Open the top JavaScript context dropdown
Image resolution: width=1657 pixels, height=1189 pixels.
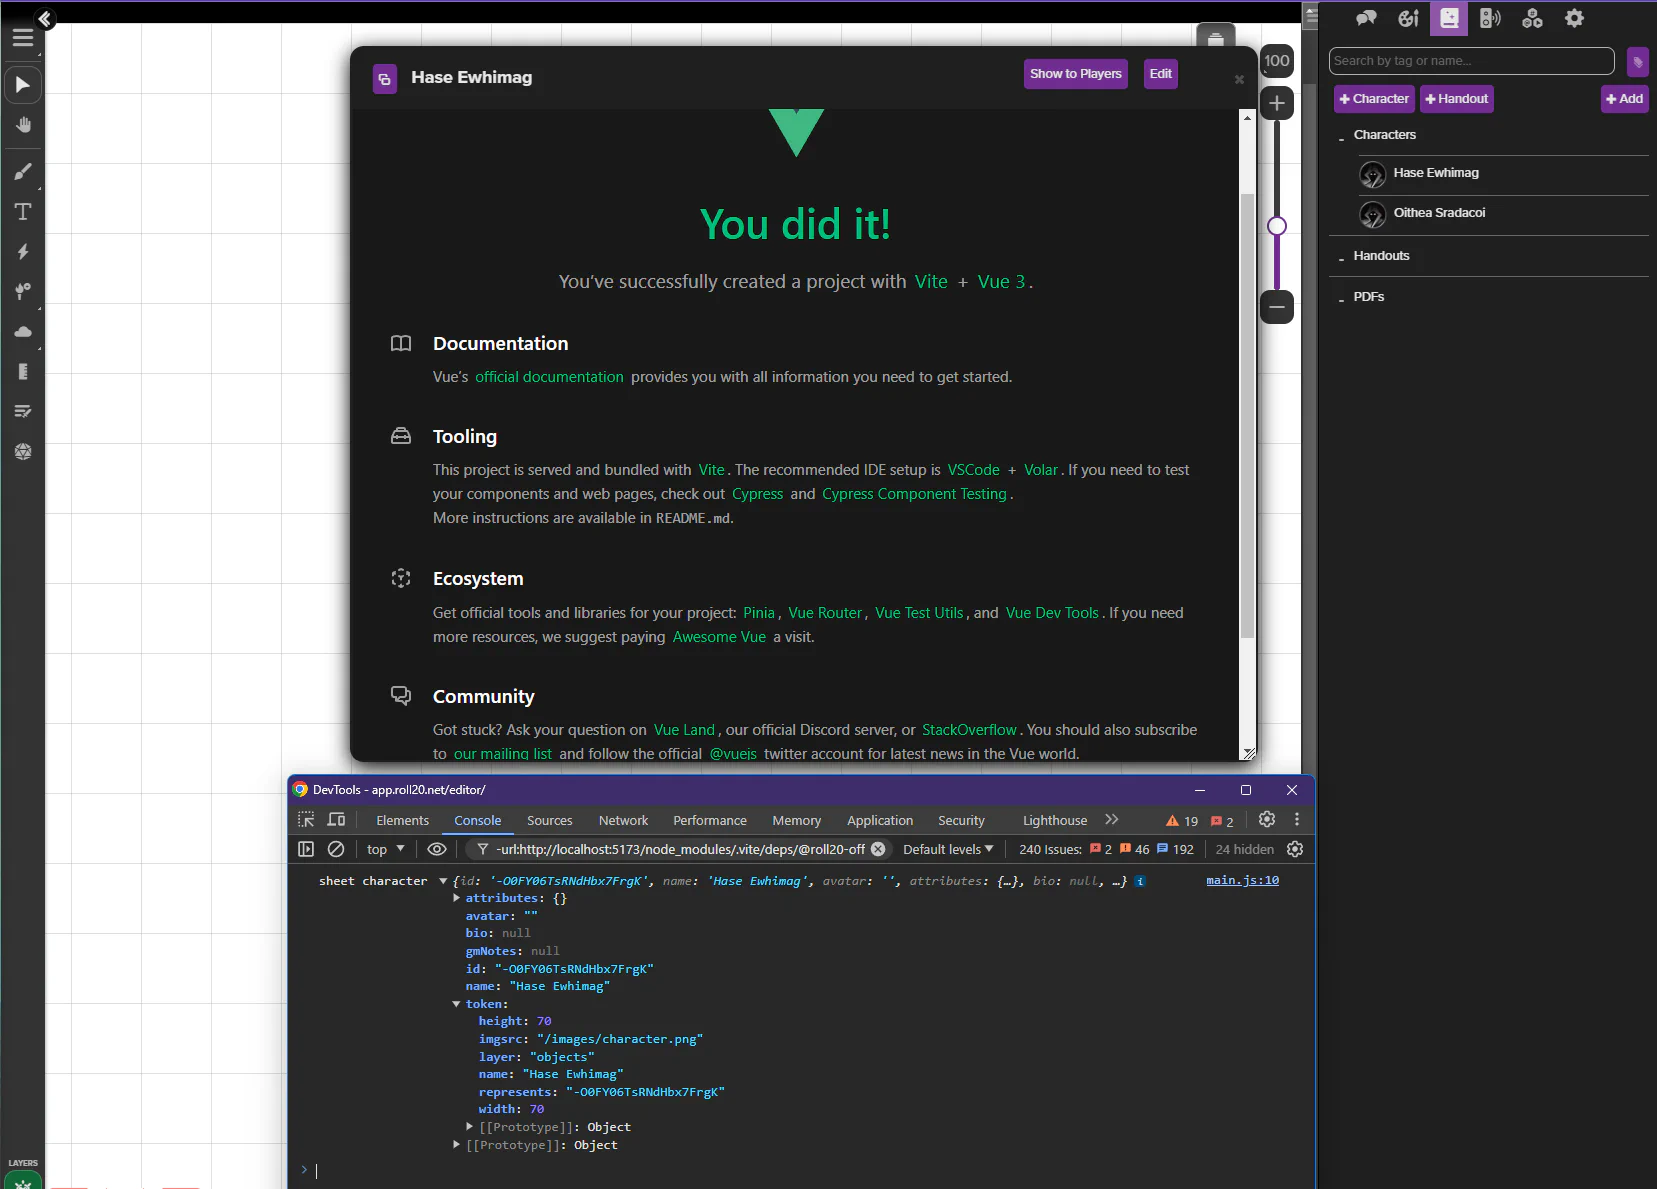385,849
